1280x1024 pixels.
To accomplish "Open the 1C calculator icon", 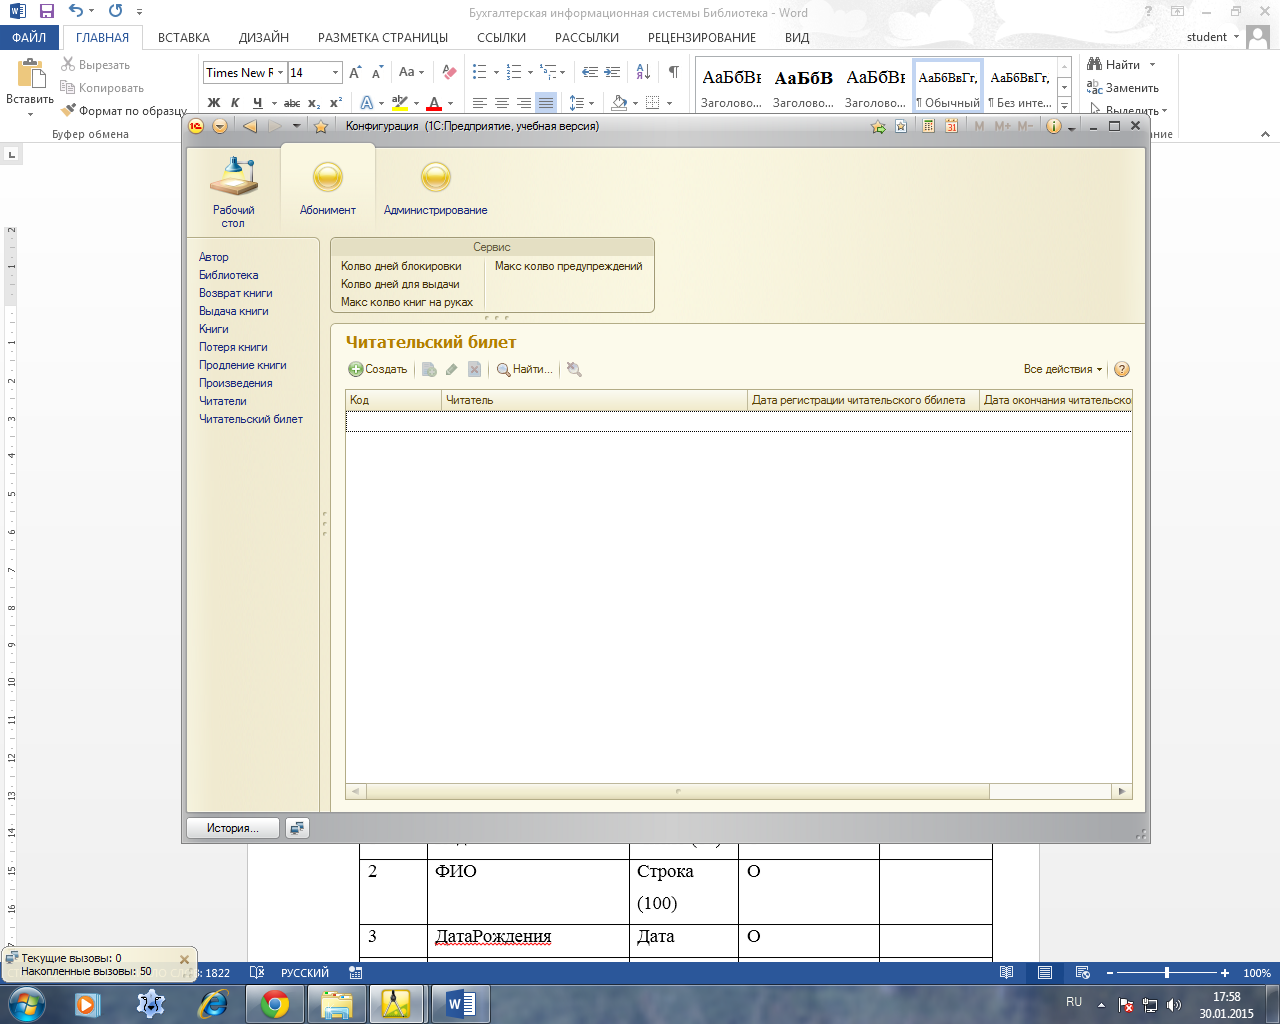I will (928, 126).
